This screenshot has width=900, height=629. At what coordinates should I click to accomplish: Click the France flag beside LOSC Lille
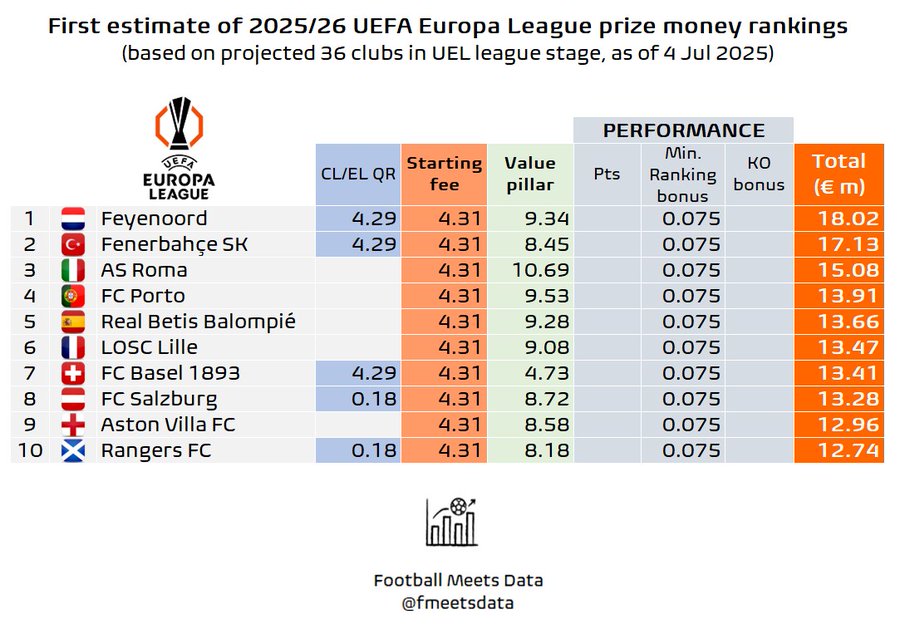point(73,348)
